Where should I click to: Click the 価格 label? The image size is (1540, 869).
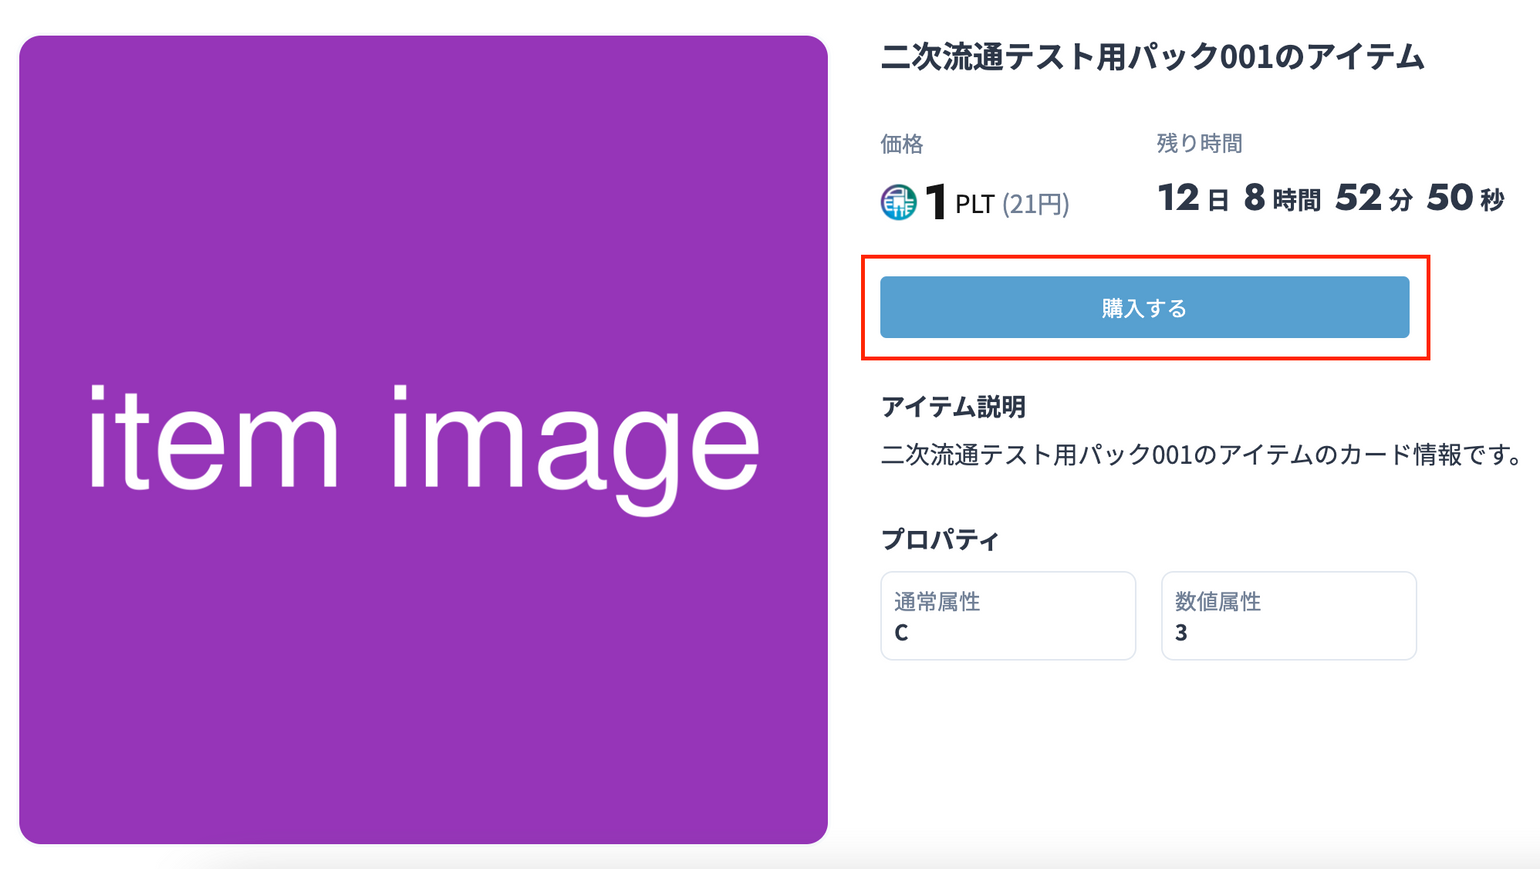click(x=901, y=144)
